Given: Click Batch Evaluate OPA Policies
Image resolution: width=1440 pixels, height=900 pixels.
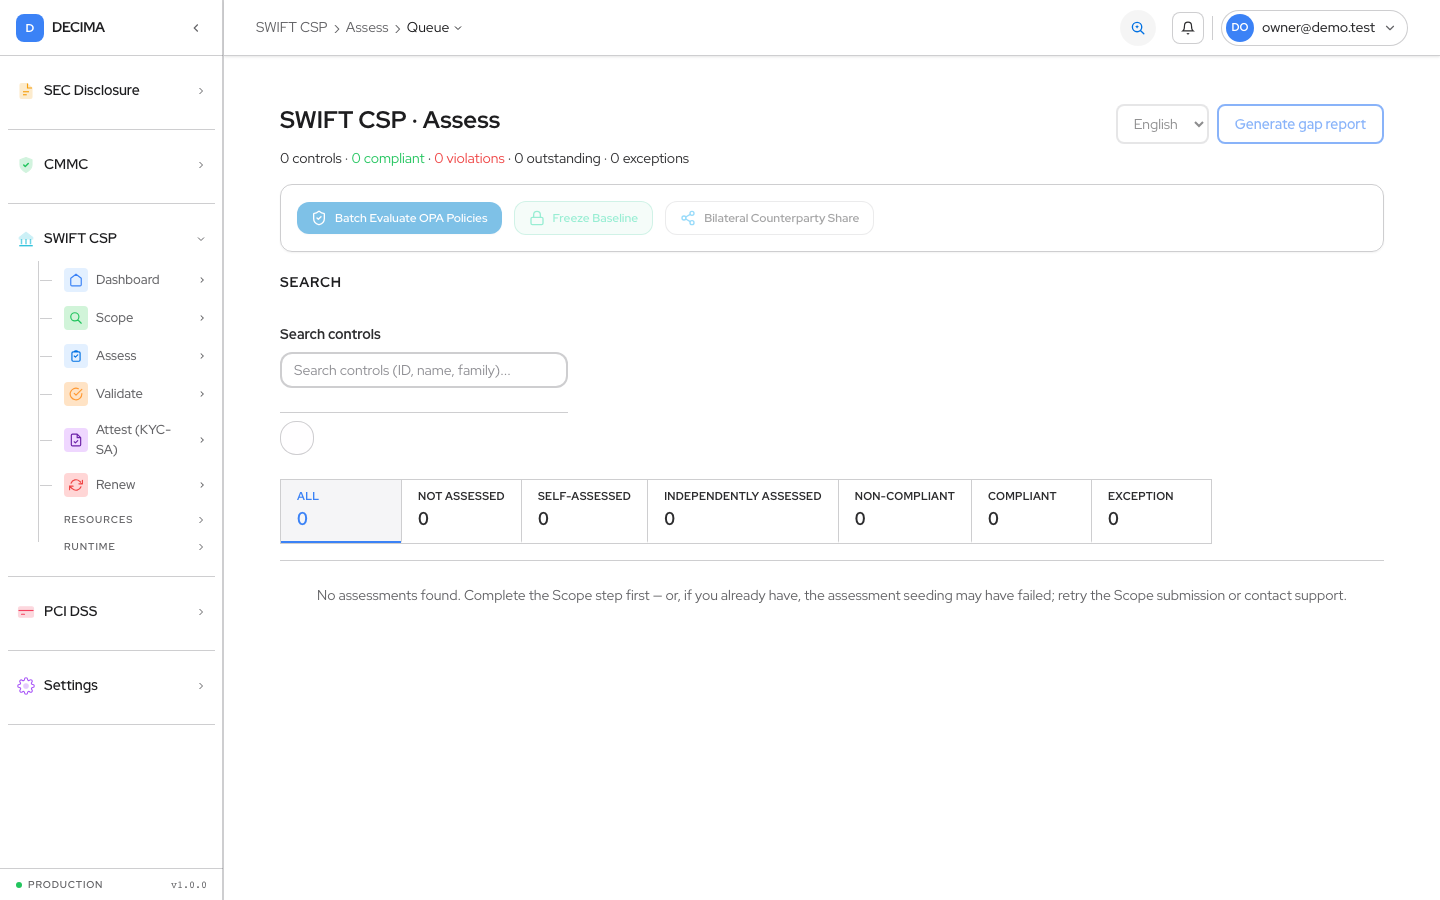Looking at the screenshot, I should coord(399,218).
